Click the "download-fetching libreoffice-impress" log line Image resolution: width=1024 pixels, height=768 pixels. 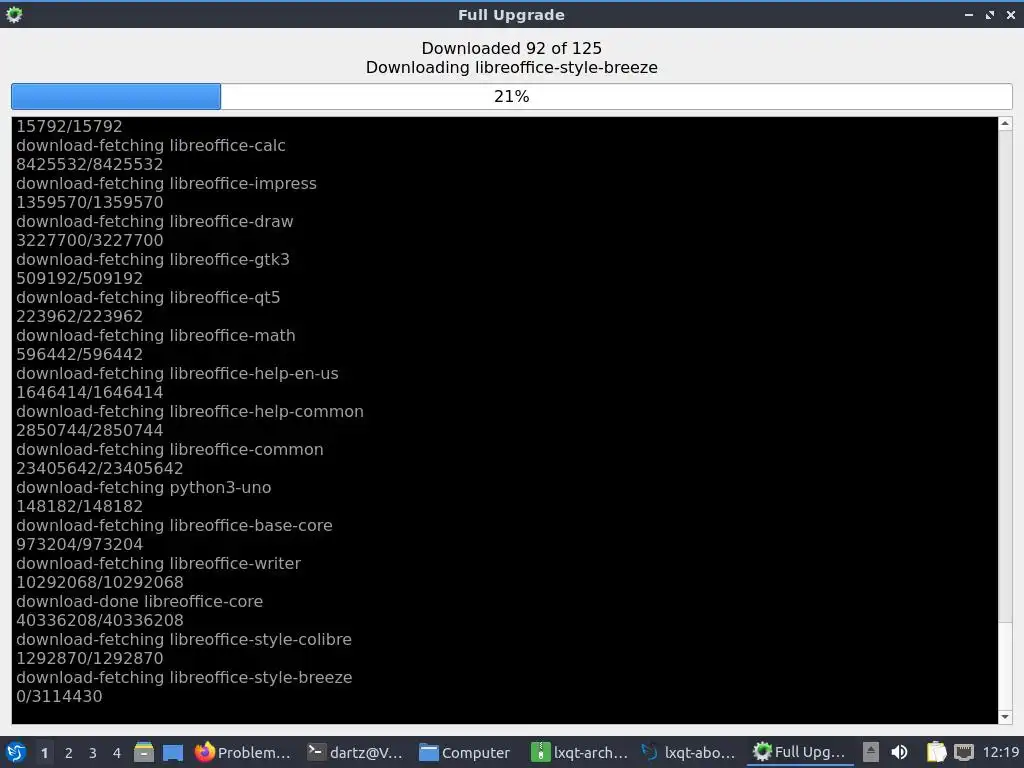pyautogui.click(x=167, y=184)
